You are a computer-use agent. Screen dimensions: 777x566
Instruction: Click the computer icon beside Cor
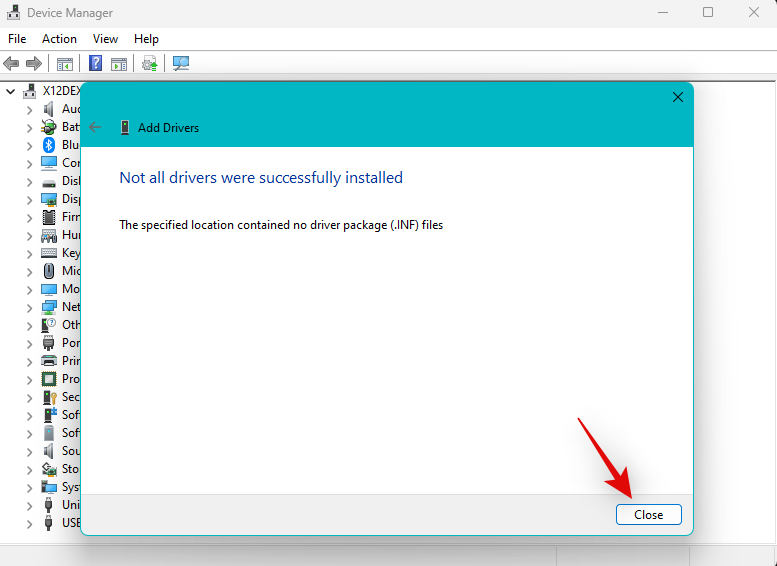coord(49,163)
